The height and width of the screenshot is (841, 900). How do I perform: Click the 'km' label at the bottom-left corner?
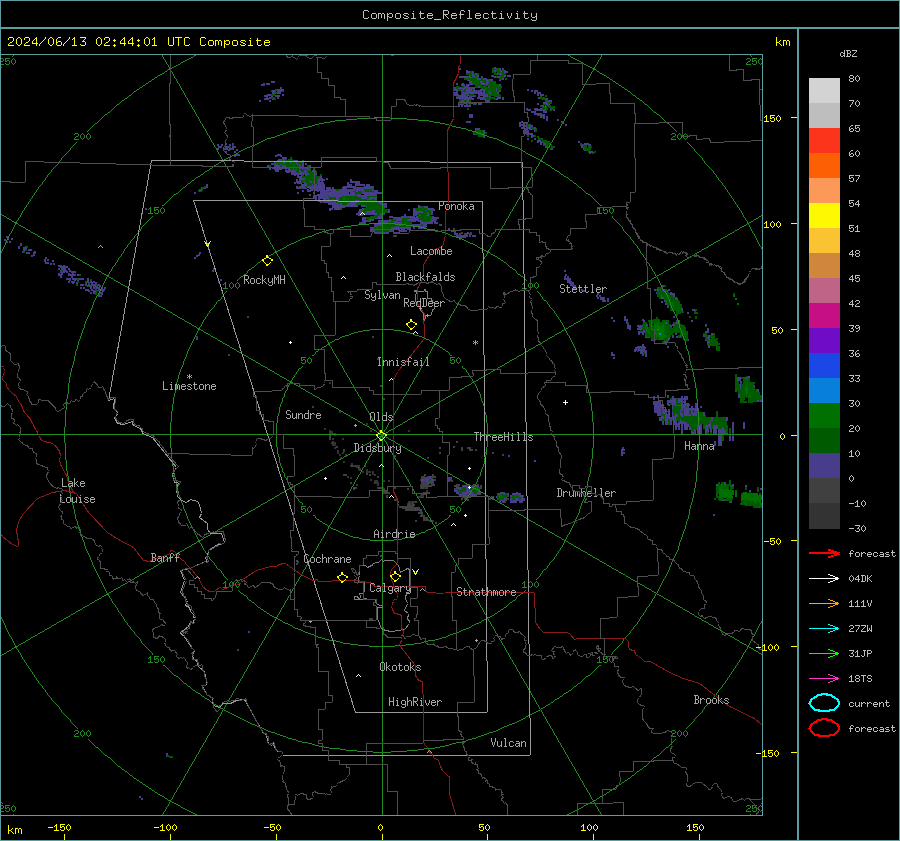click(15, 830)
